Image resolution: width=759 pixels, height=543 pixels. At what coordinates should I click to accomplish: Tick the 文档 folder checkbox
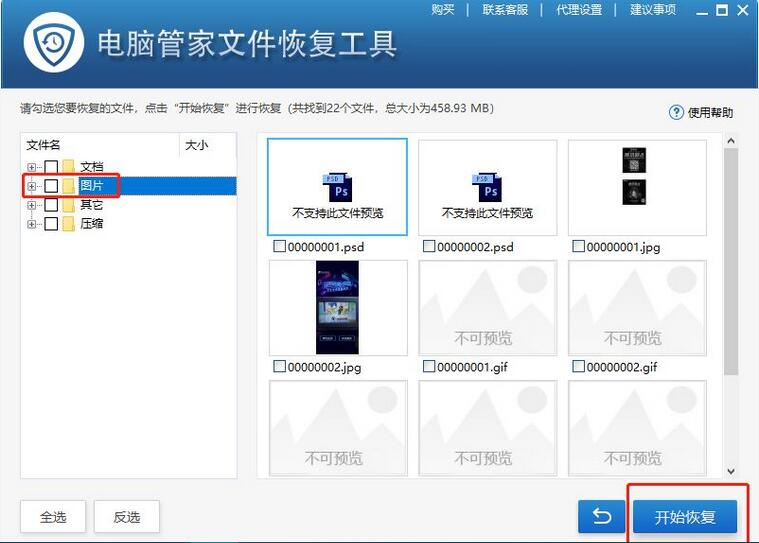[51, 167]
